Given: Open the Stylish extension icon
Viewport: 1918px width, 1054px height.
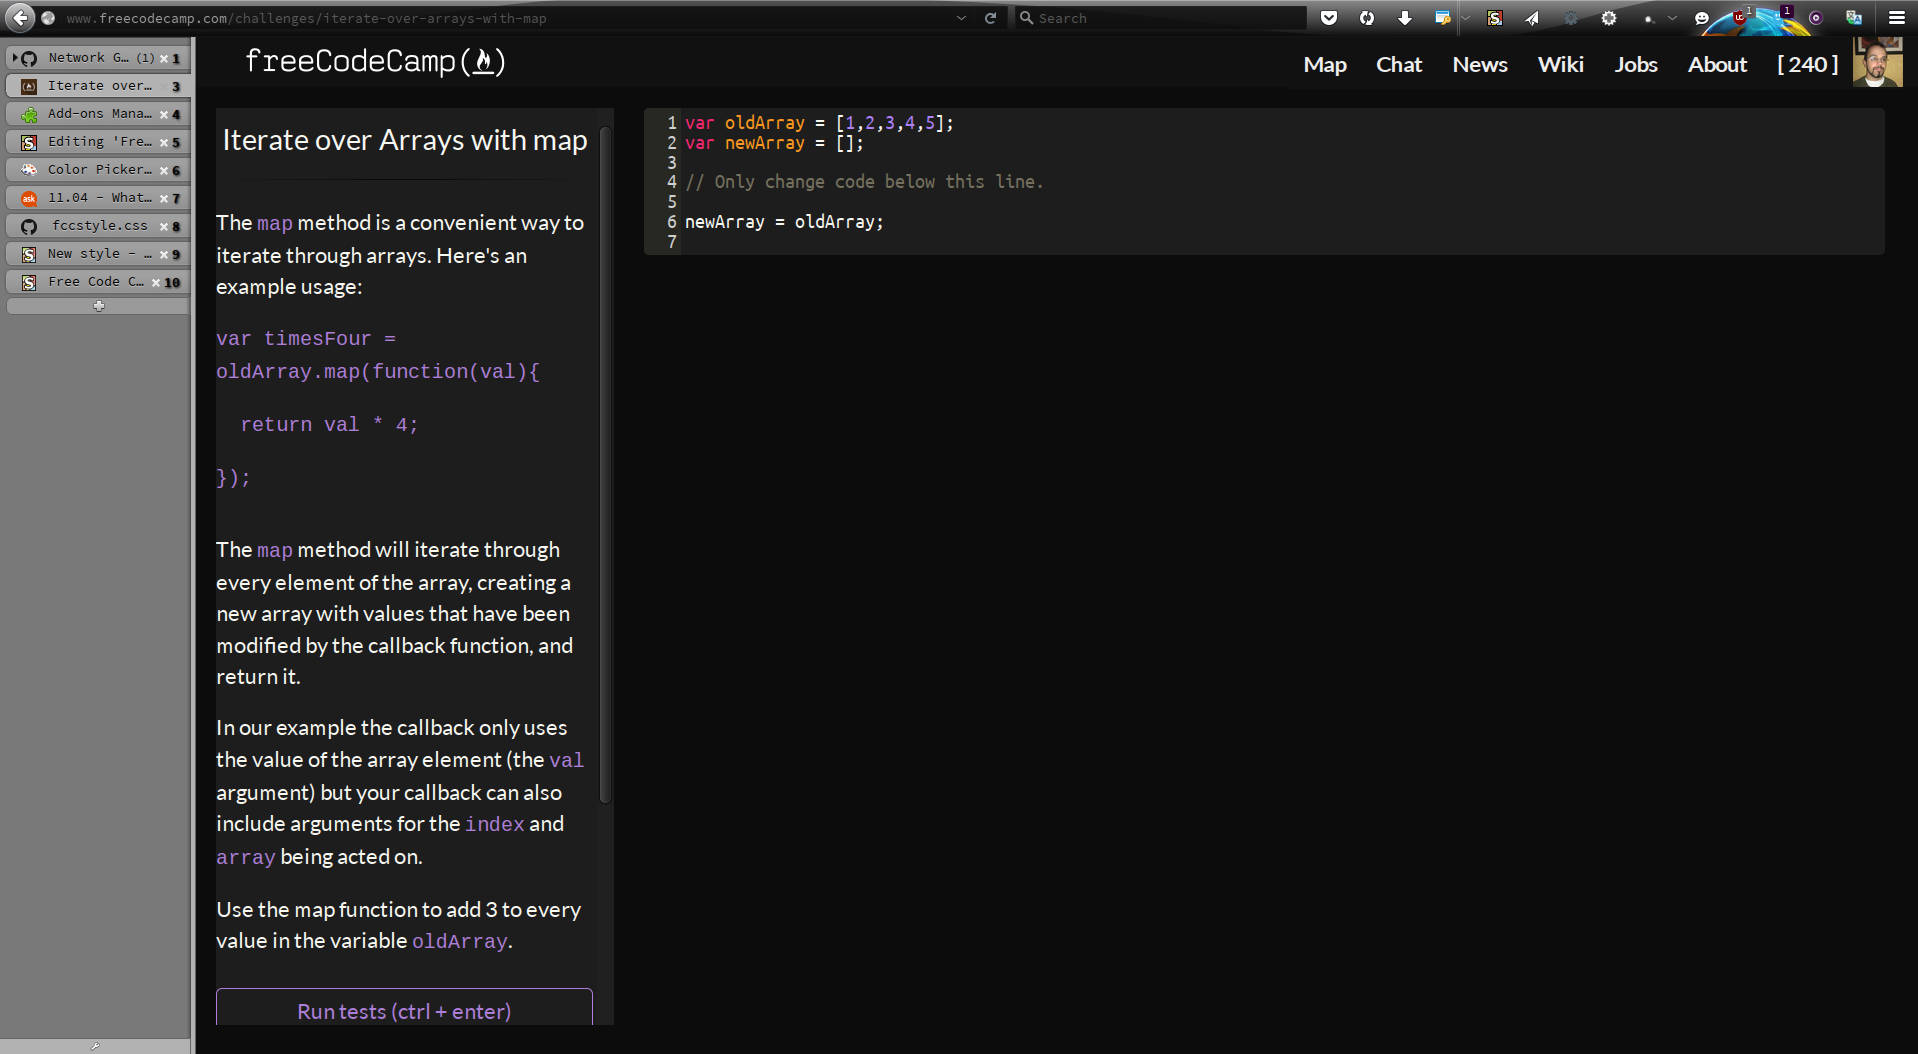Looking at the screenshot, I should coord(1495,18).
